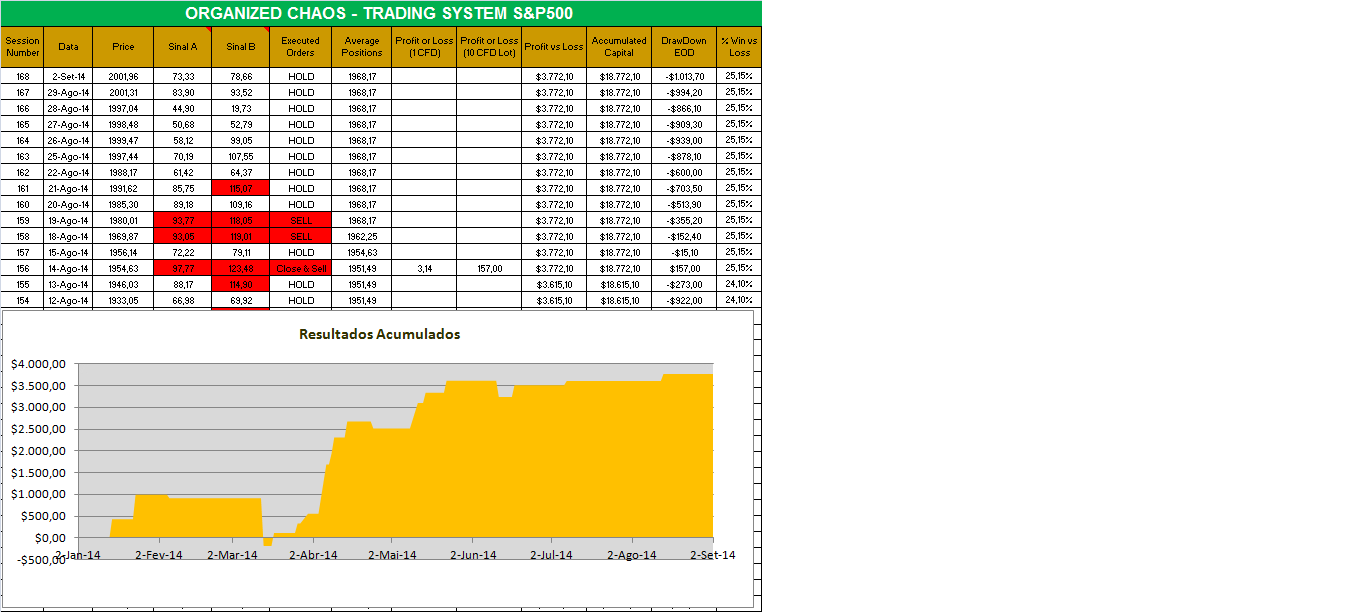The width and height of the screenshot is (1360, 612).
Task: Select price cell 2001,31
Action: click(124, 92)
